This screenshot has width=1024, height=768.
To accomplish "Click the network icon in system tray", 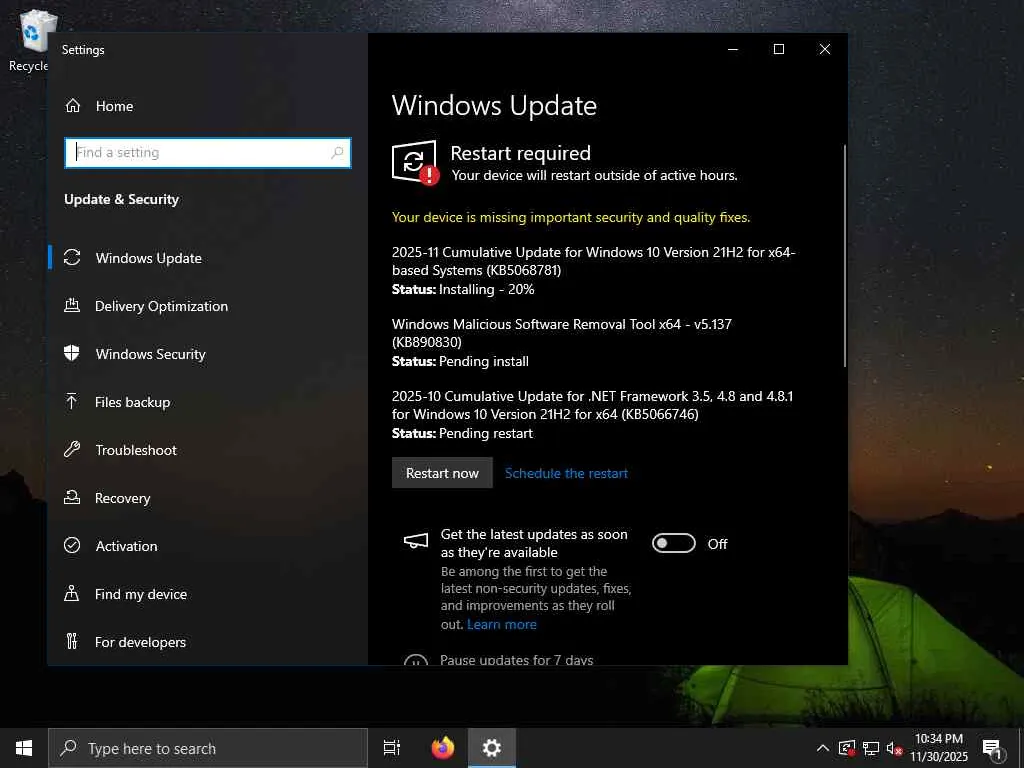I will pos(871,748).
